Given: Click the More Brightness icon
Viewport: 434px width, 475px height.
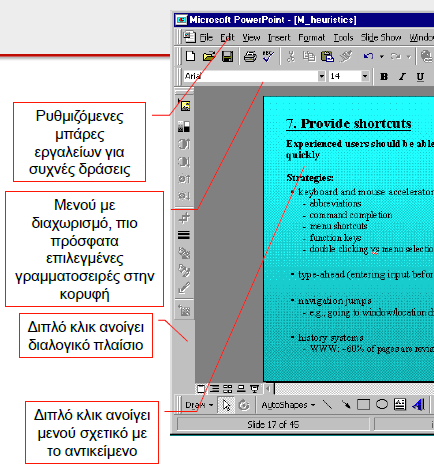Looking at the screenshot, I should (x=184, y=179).
